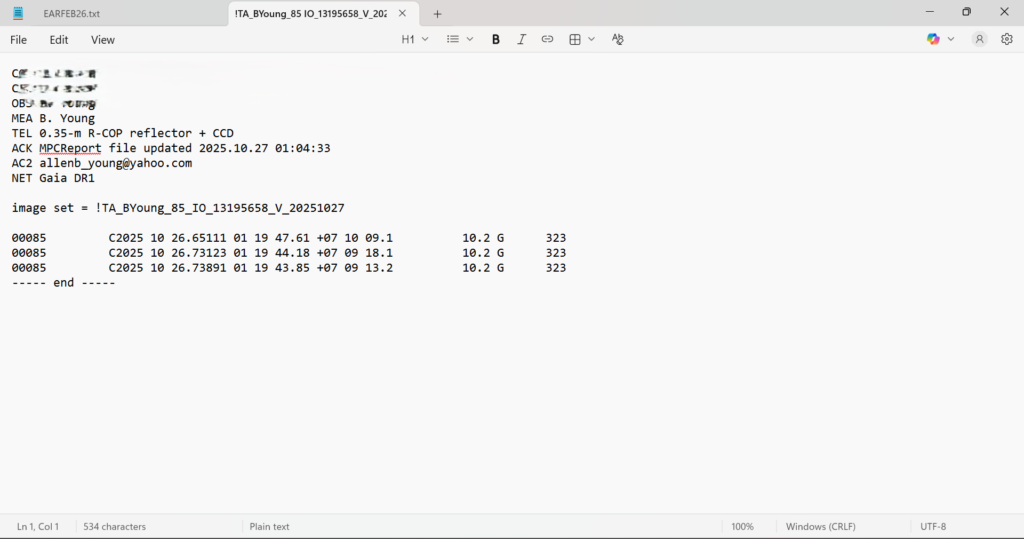This screenshot has width=1024, height=539.
Task: Open the View menu
Action: (x=103, y=40)
